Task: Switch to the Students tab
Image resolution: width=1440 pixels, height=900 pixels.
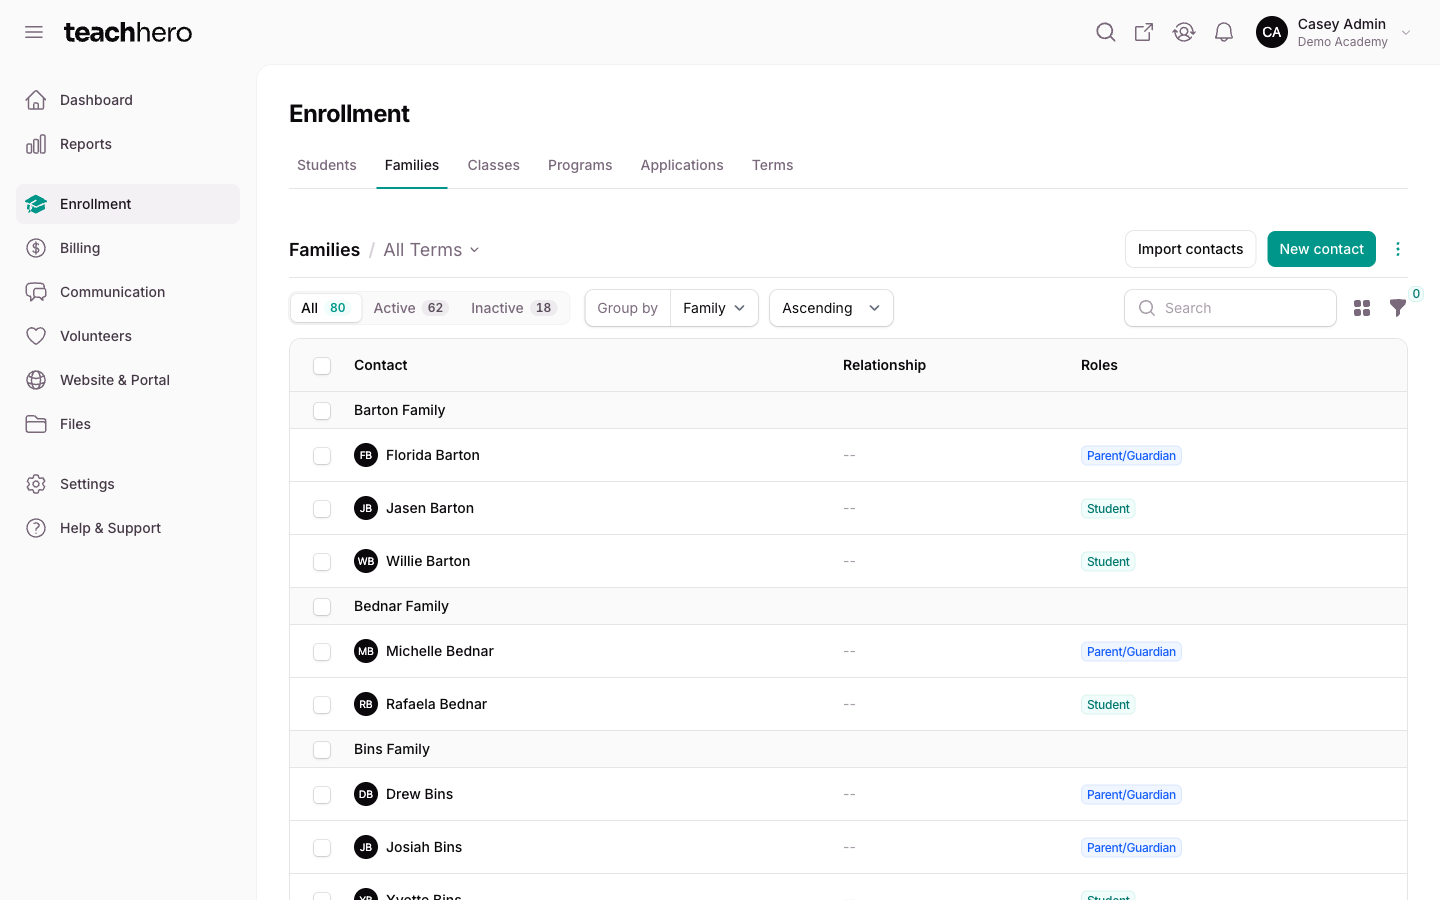Action: (x=327, y=165)
